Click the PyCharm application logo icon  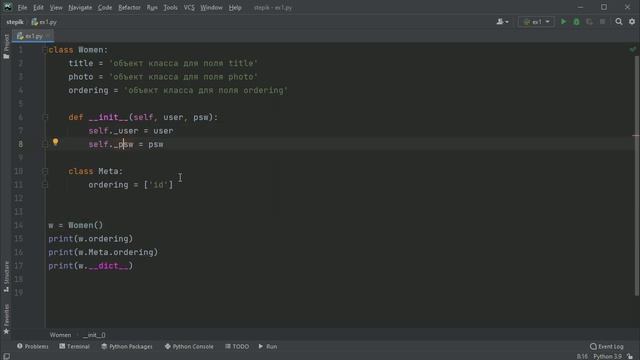7,7
